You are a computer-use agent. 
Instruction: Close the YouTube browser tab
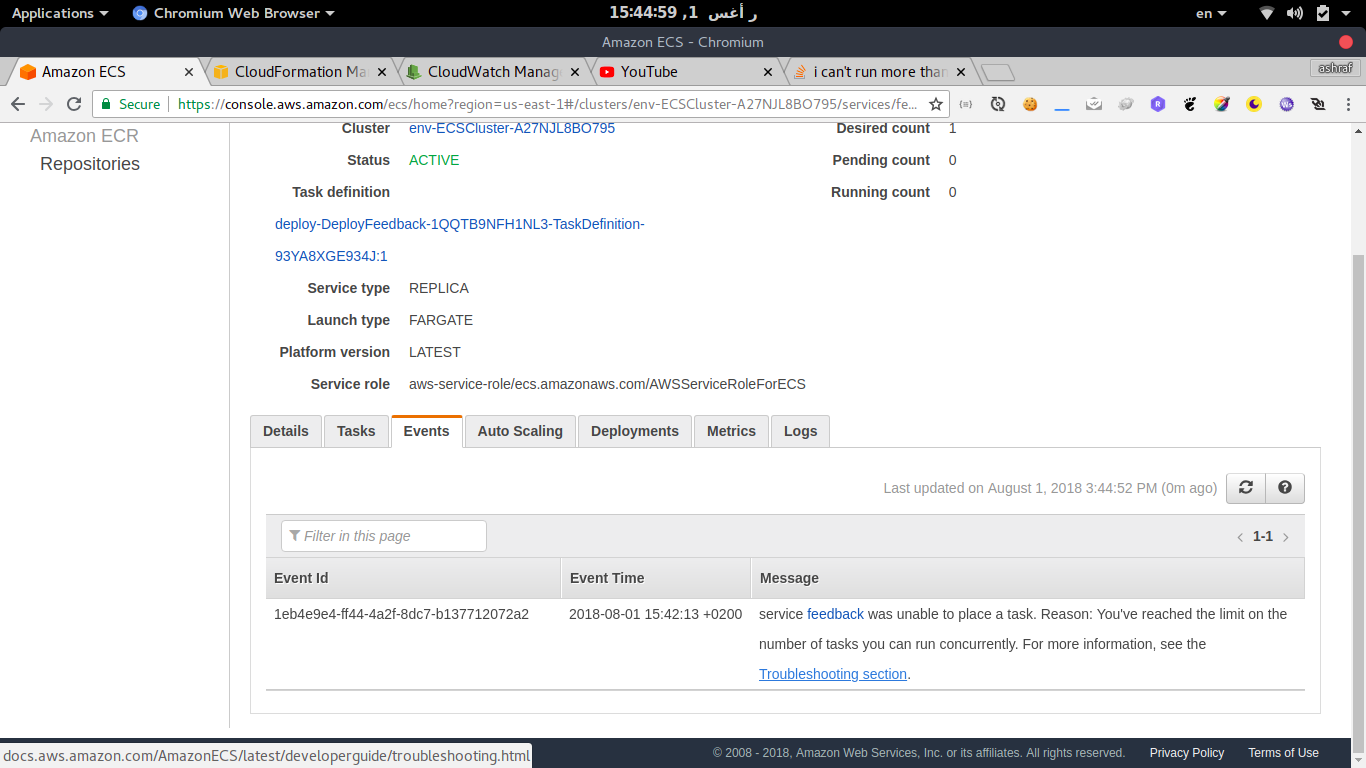point(768,72)
